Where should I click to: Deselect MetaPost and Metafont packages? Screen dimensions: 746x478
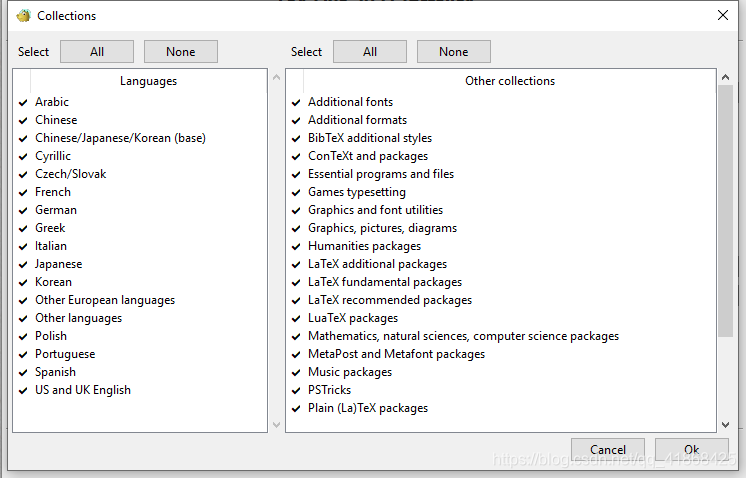click(296, 354)
